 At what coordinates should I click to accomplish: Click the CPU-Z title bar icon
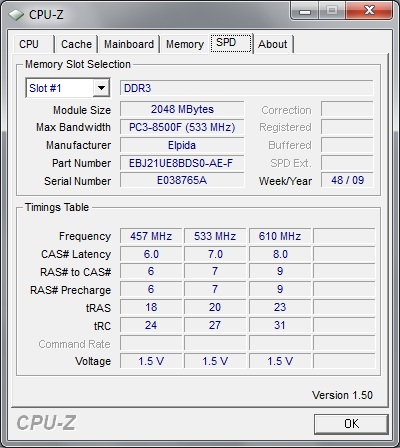click(15, 15)
